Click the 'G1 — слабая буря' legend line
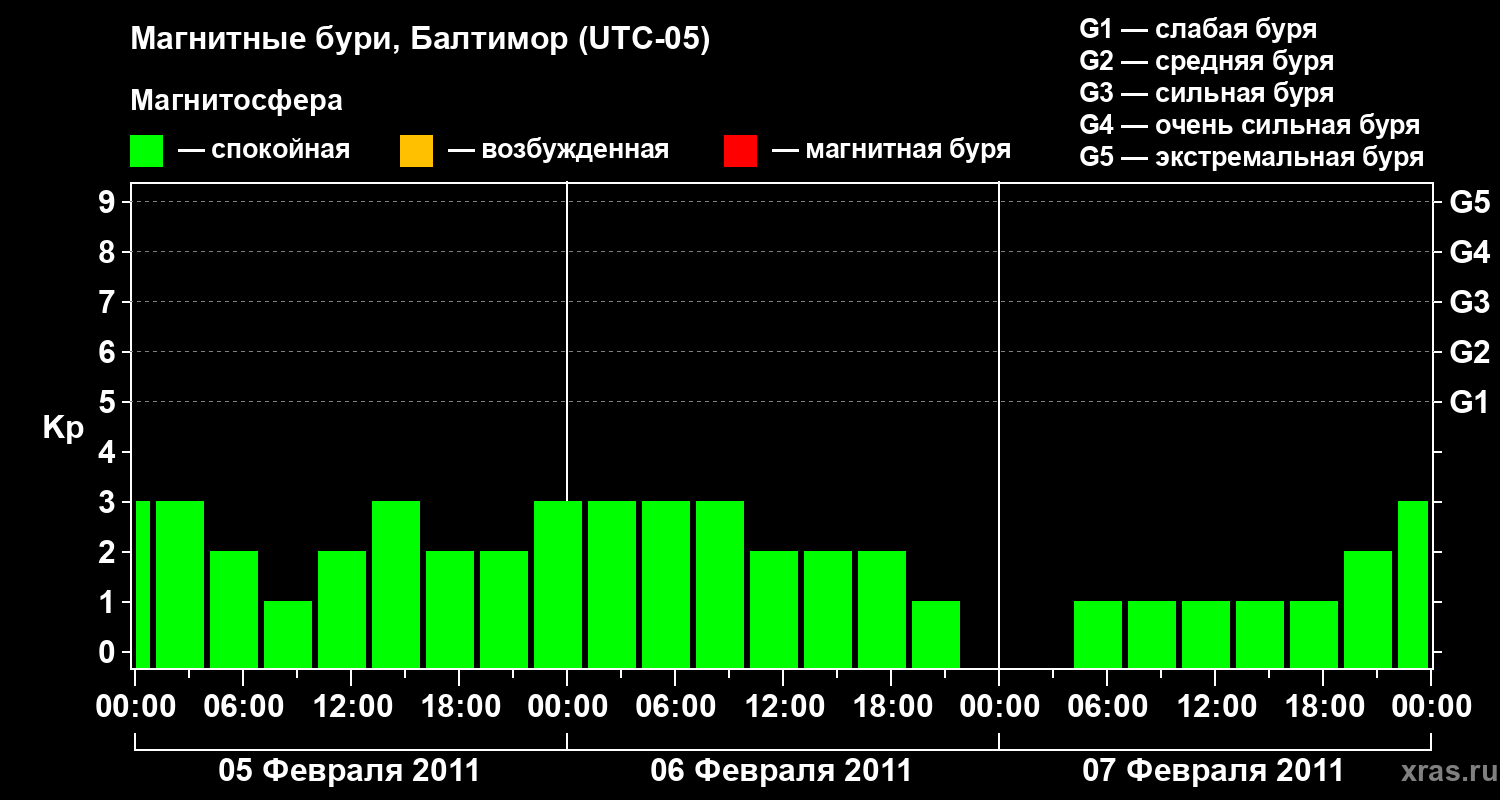The width and height of the screenshot is (1500, 800). coord(1198,29)
